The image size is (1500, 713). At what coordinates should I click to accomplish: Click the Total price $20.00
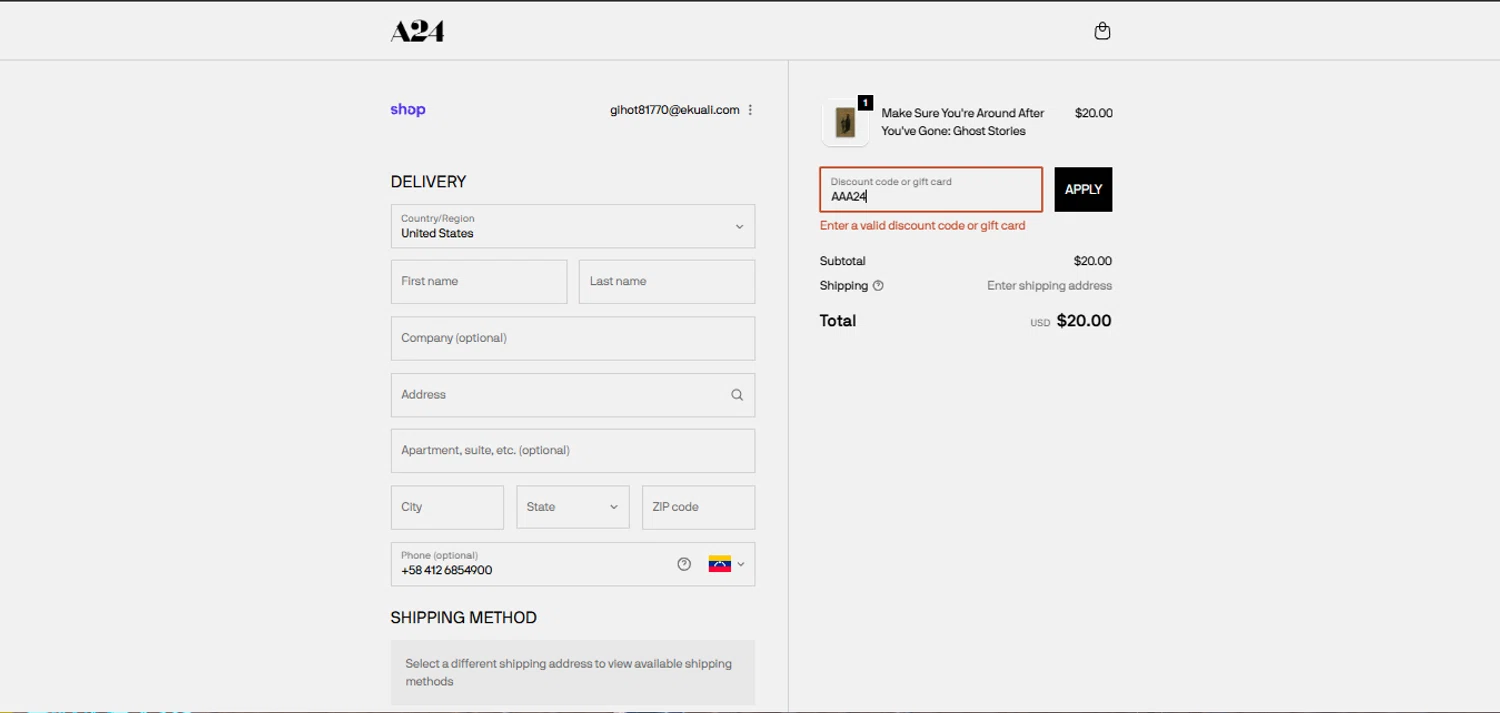click(1084, 321)
